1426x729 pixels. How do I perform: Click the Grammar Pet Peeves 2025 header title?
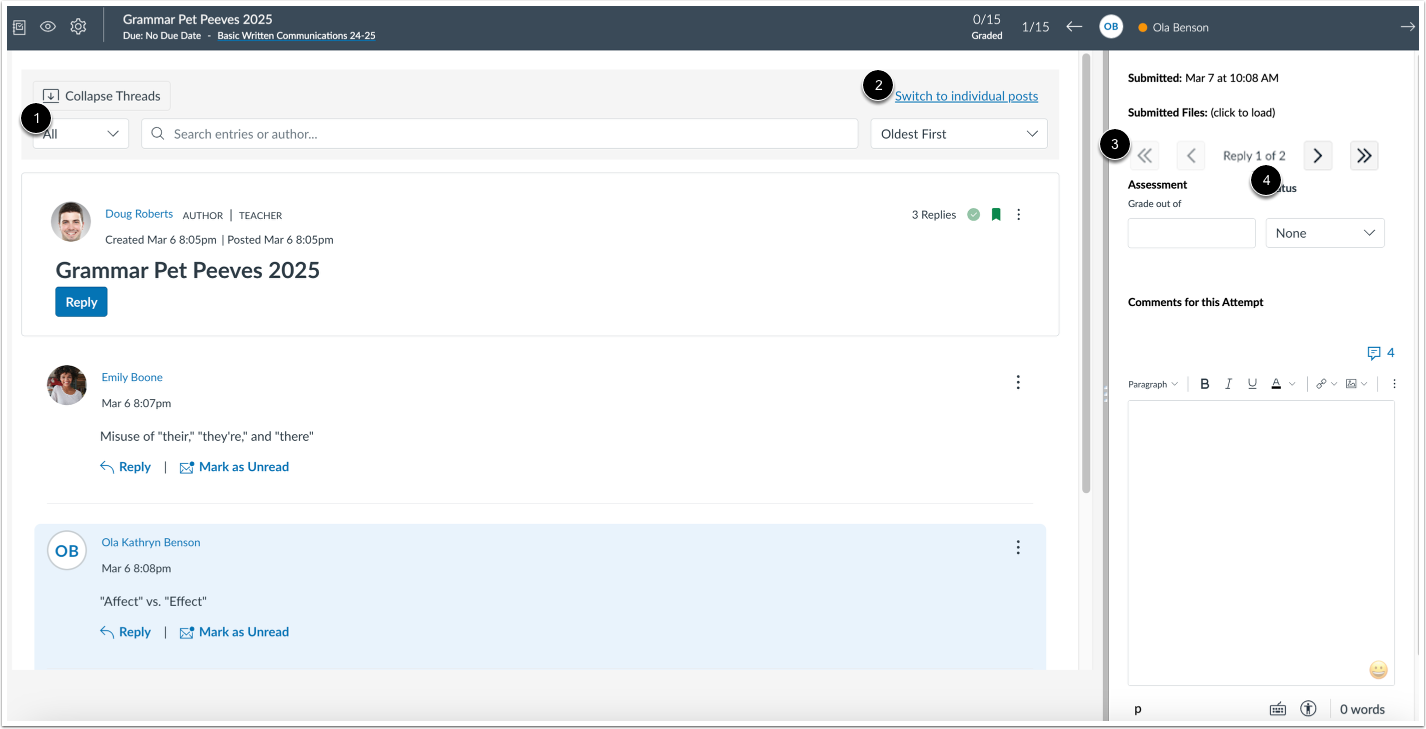[198, 19]
